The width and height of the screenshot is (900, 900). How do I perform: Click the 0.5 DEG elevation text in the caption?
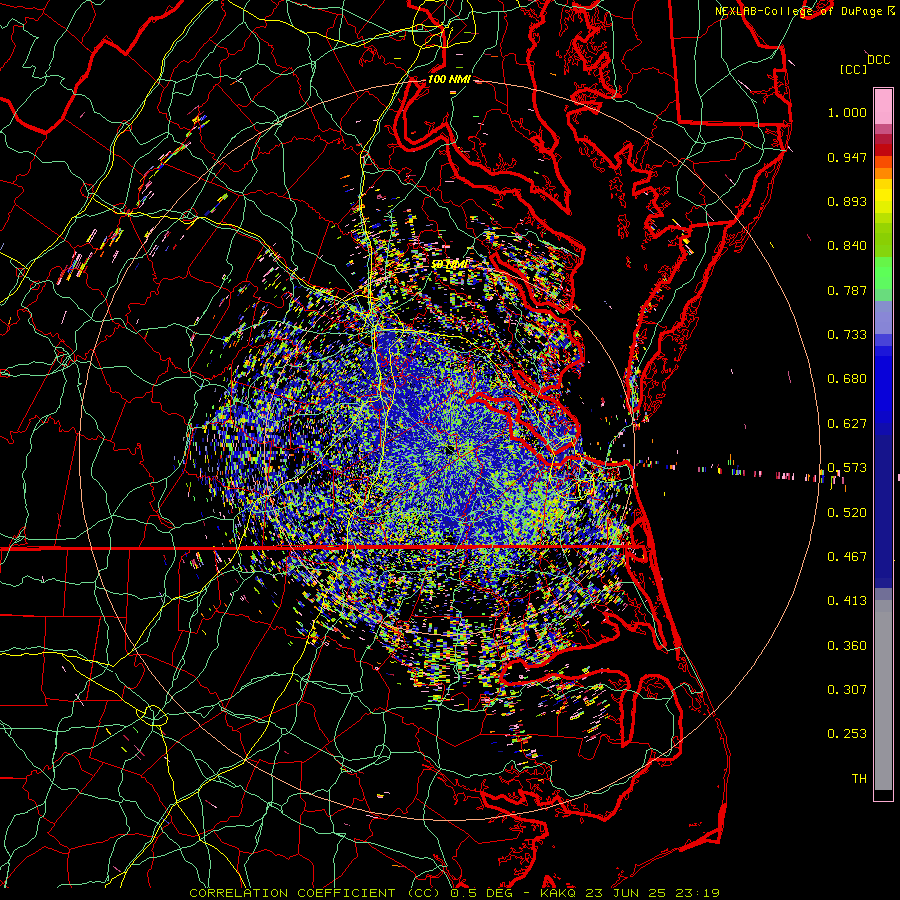481,893
